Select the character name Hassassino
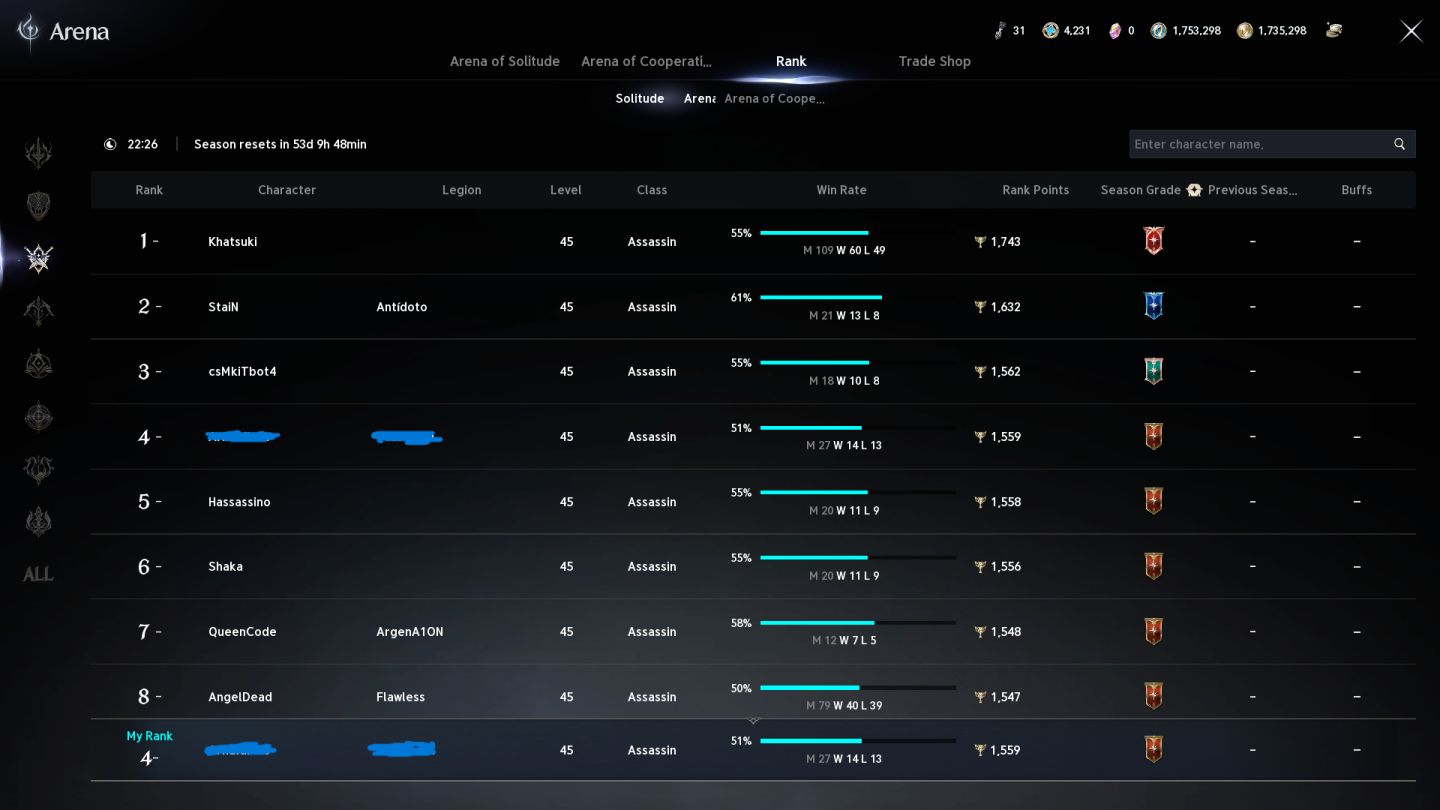This screenshot has height=810, width=1440. click(x=239, y=502)
